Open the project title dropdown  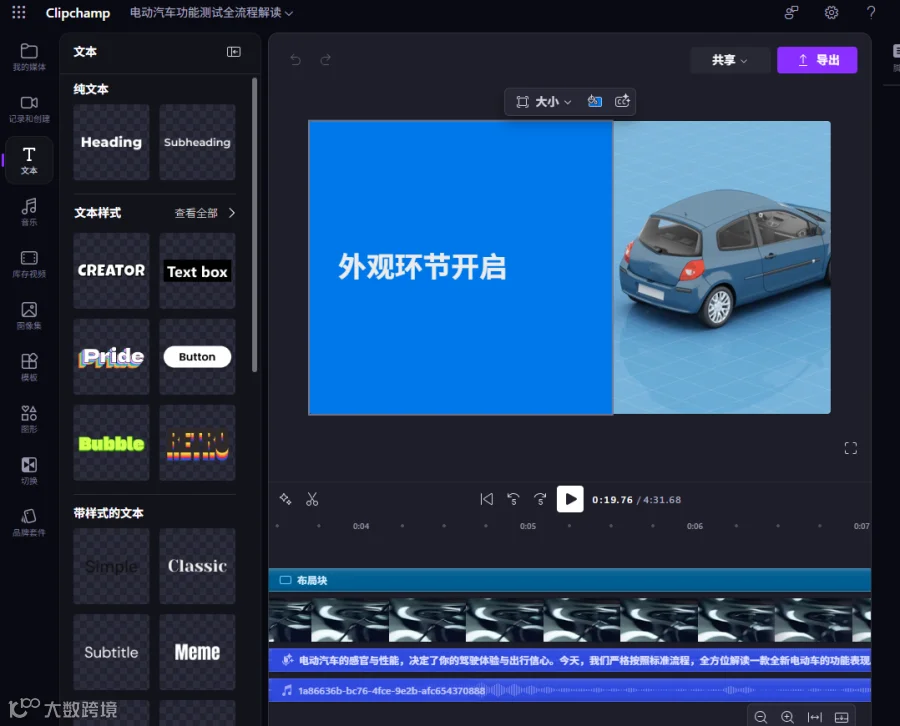pos(211,13)
